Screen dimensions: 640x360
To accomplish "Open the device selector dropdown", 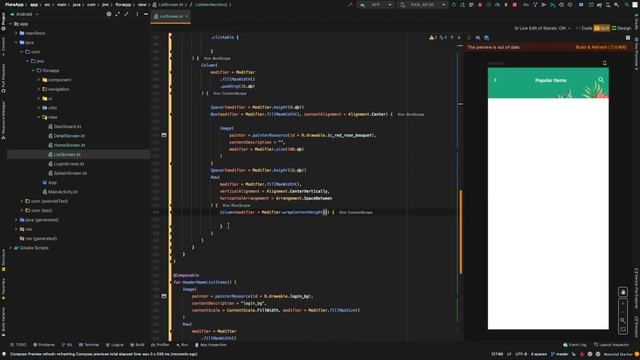I will [422, 5].
